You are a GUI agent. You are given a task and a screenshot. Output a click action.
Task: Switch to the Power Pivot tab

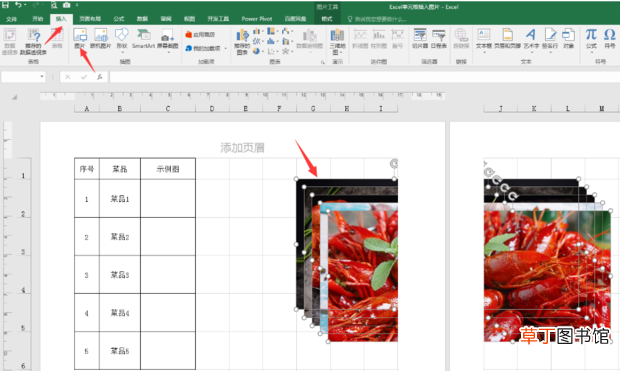click(x=257, y=19)
